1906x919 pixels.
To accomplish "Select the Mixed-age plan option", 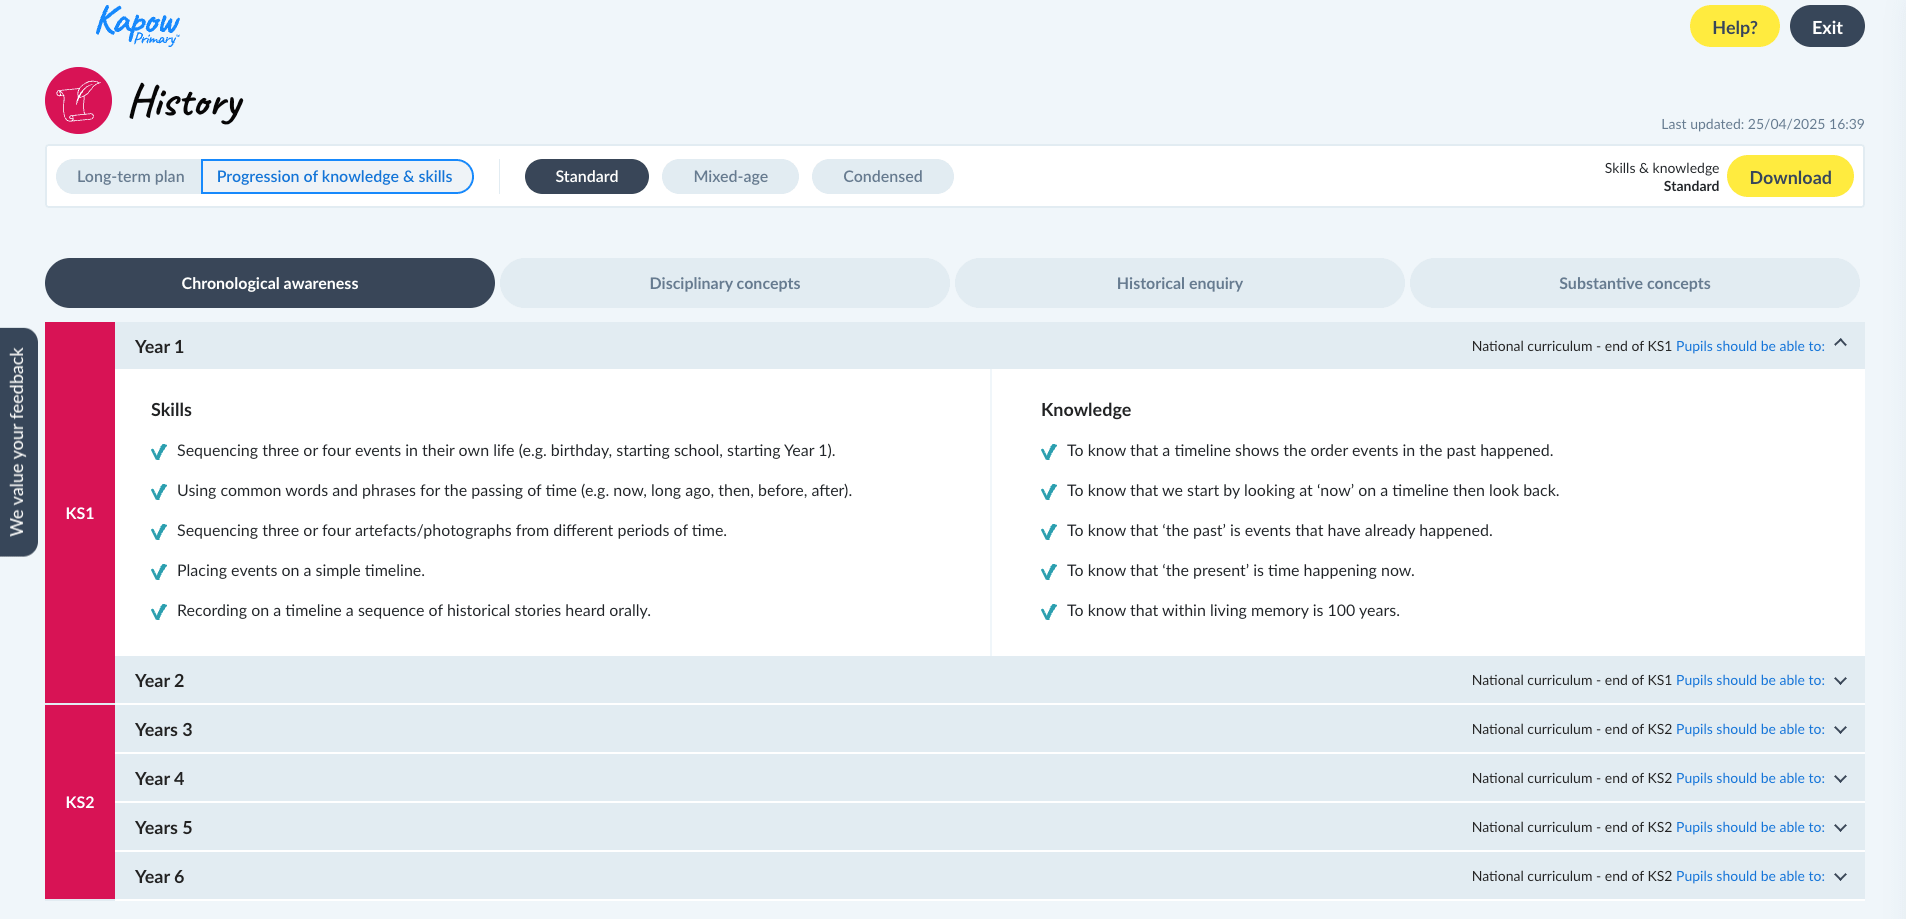I will [x=730, y=177].
